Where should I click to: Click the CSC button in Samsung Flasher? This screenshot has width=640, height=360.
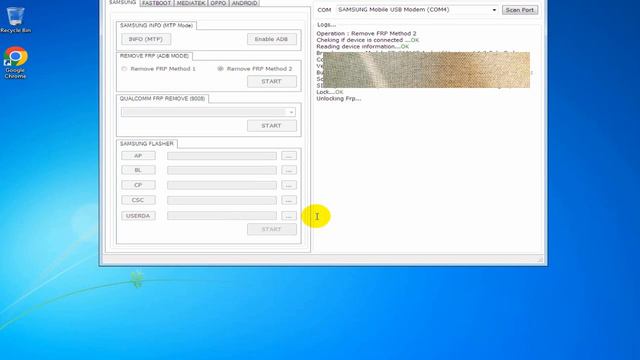click(138, 200)
